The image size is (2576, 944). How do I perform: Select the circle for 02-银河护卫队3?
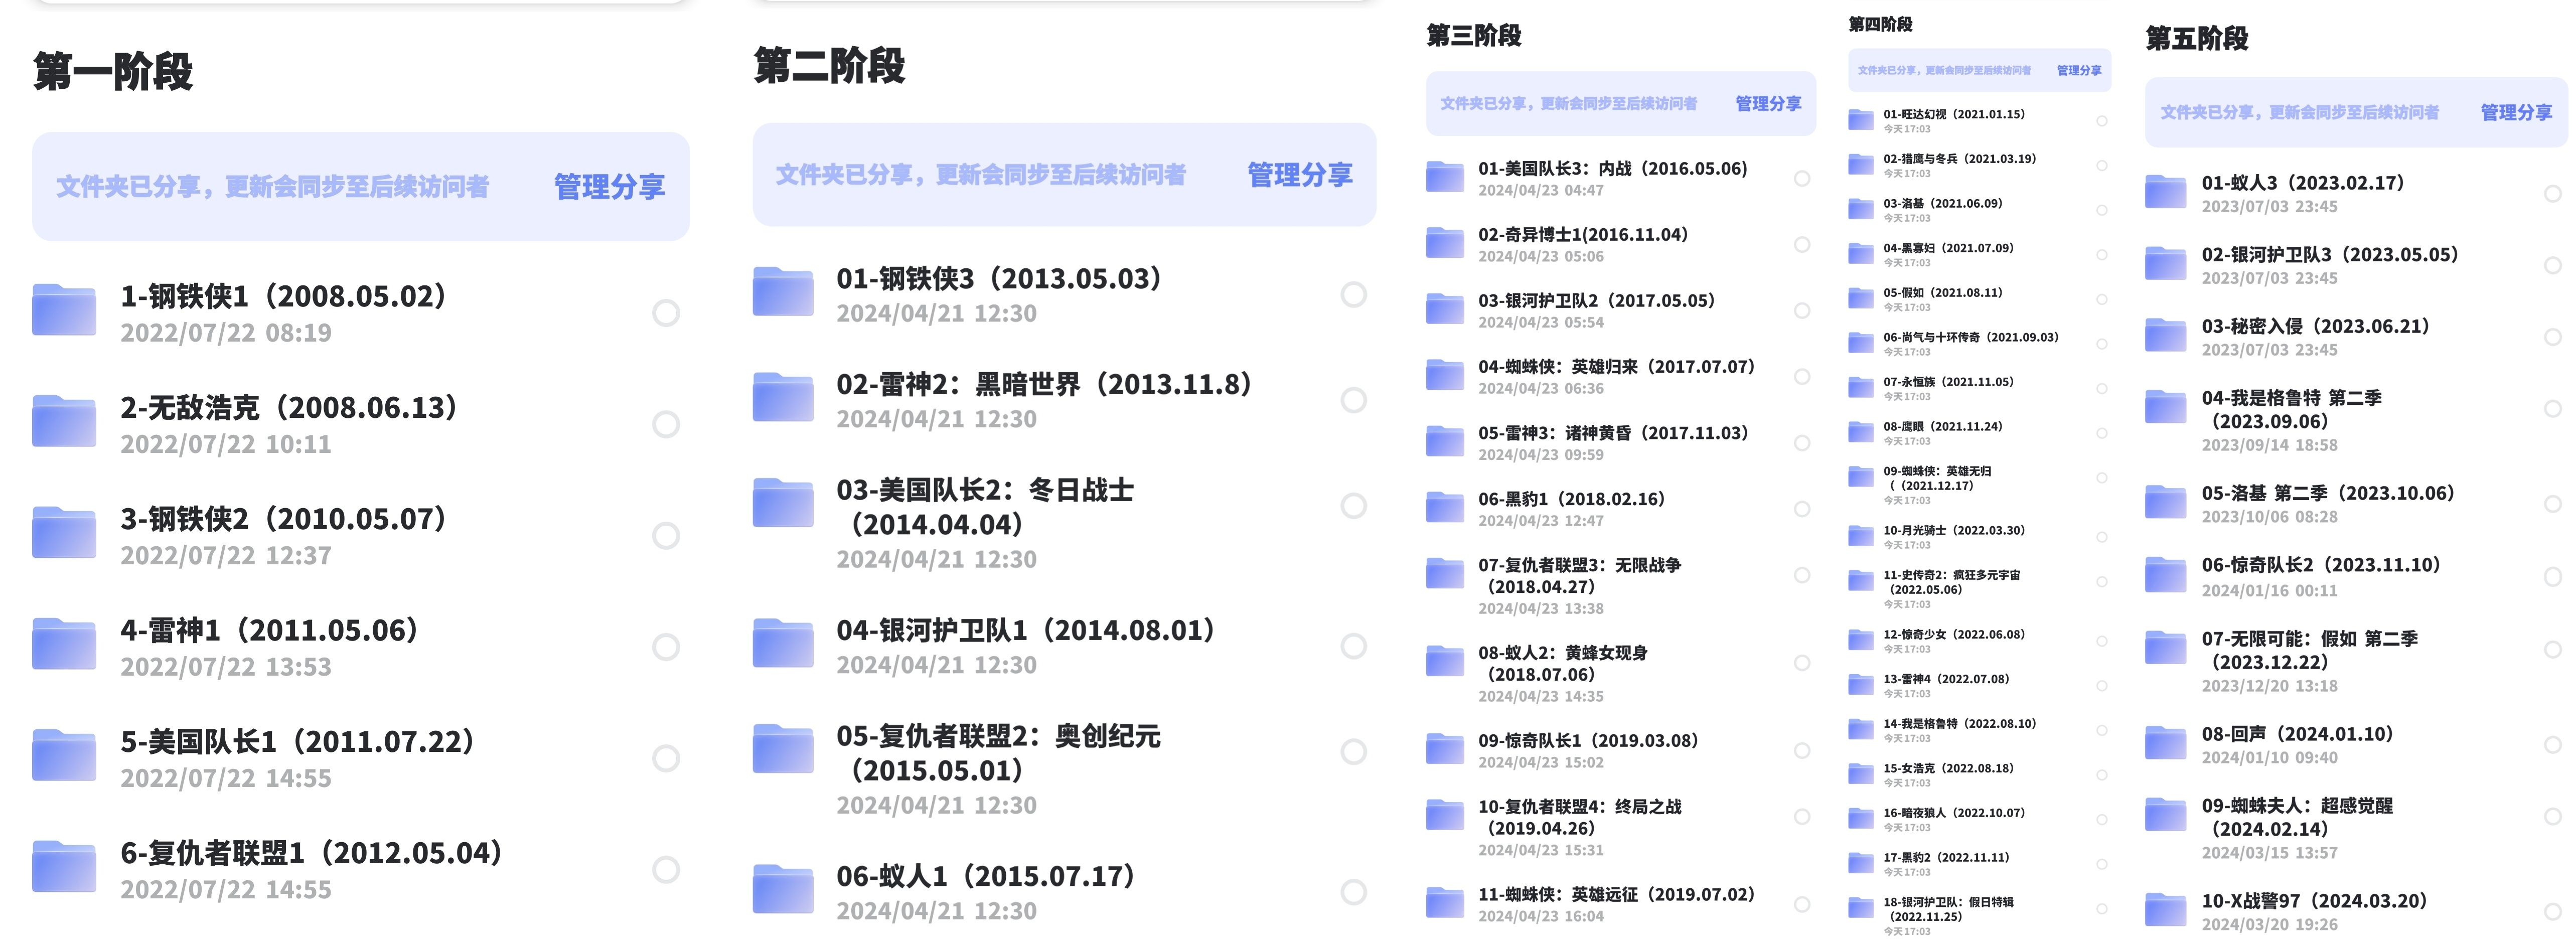pos(2553,266)
